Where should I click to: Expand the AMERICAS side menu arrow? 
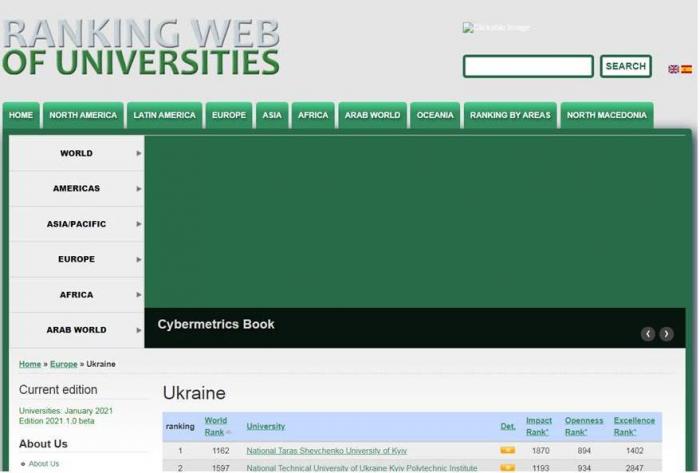(139, 188)
